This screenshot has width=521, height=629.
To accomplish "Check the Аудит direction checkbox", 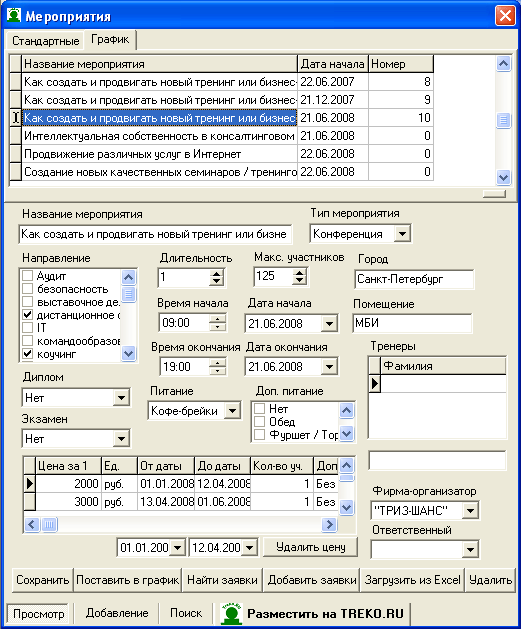I will (x=27, y=276).
